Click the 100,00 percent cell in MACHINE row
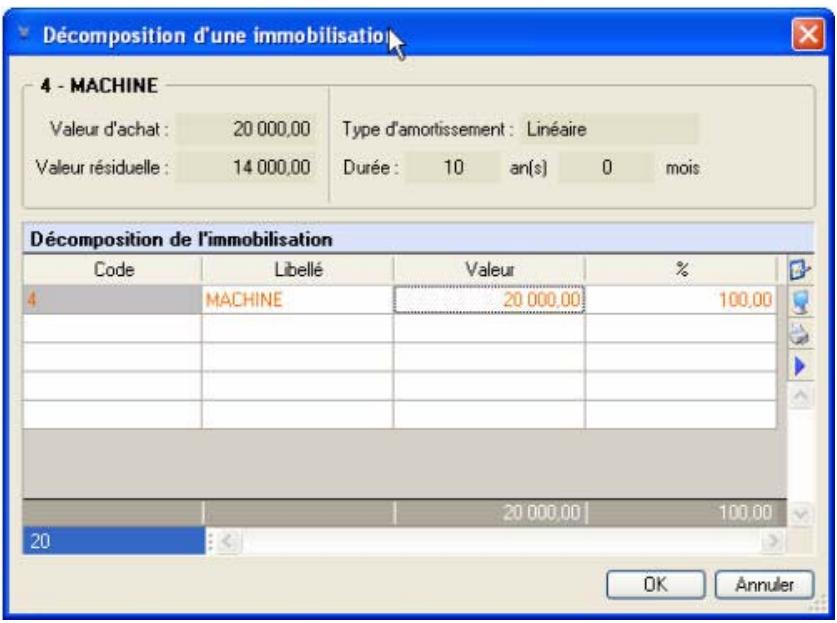 [x=681, y=299]
